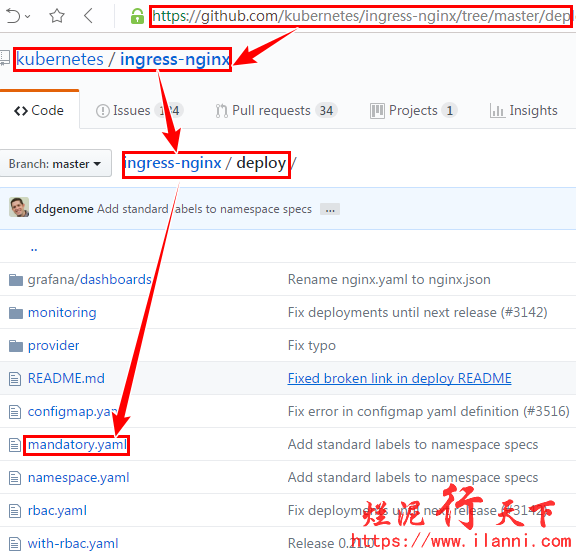Focus the GitHub URL address bar
This screenshot has height=552, width=576.
361,16
